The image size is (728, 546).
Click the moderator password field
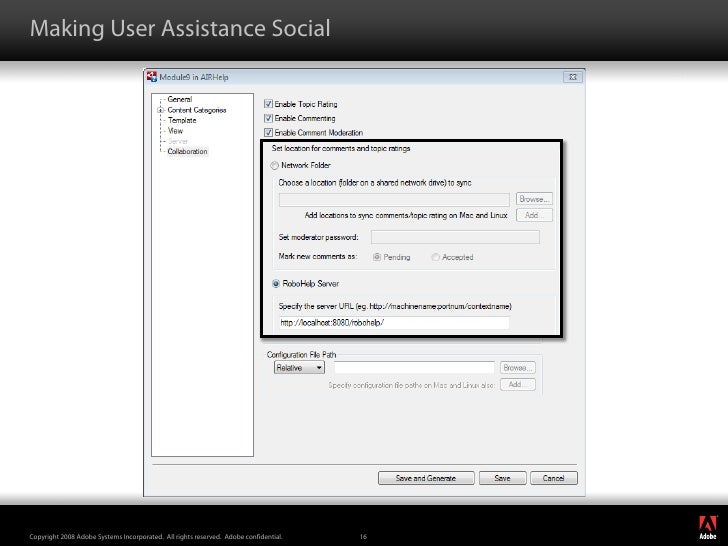455,237
